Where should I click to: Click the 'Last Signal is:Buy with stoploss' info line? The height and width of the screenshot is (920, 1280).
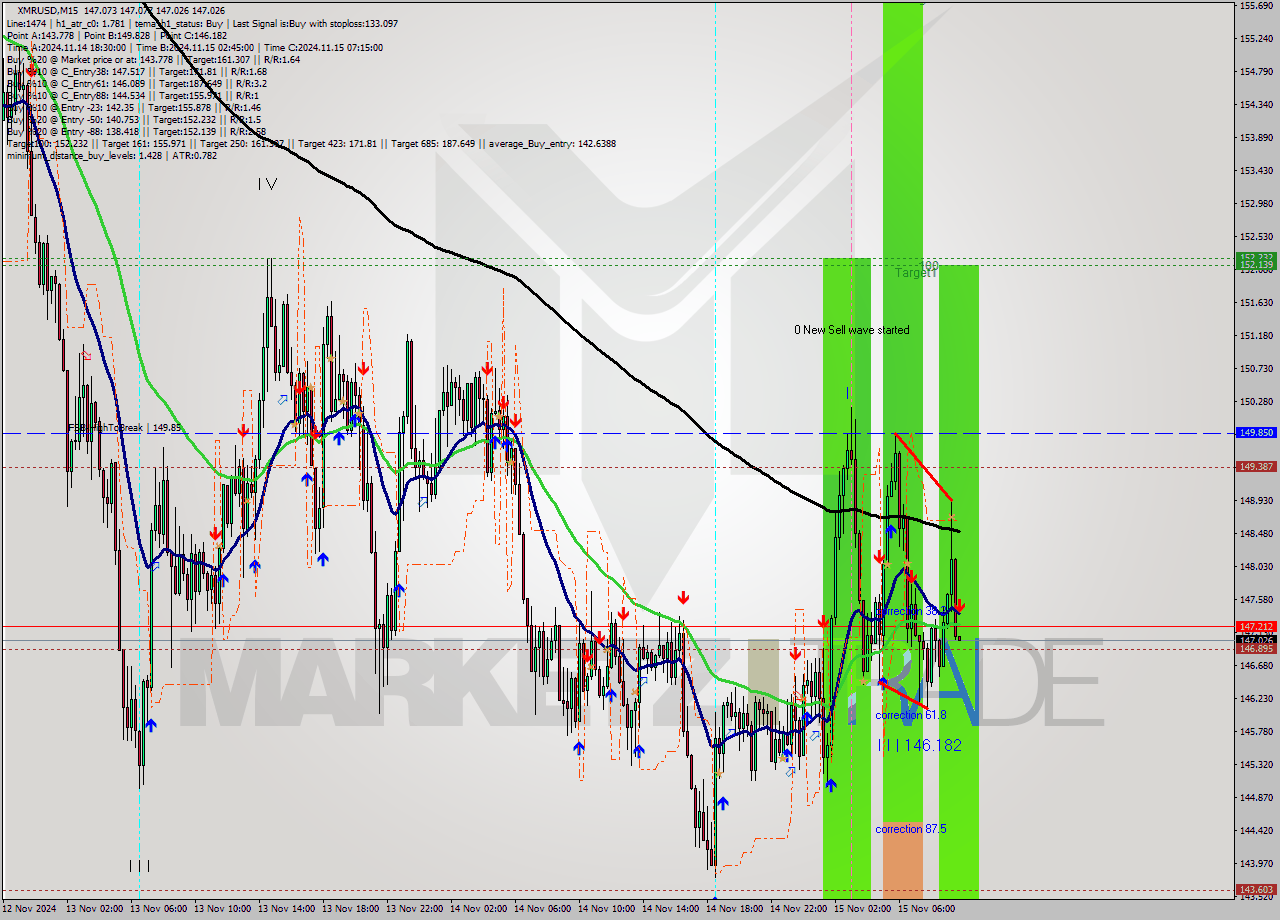pyautogui.click(x=317, y=23)
